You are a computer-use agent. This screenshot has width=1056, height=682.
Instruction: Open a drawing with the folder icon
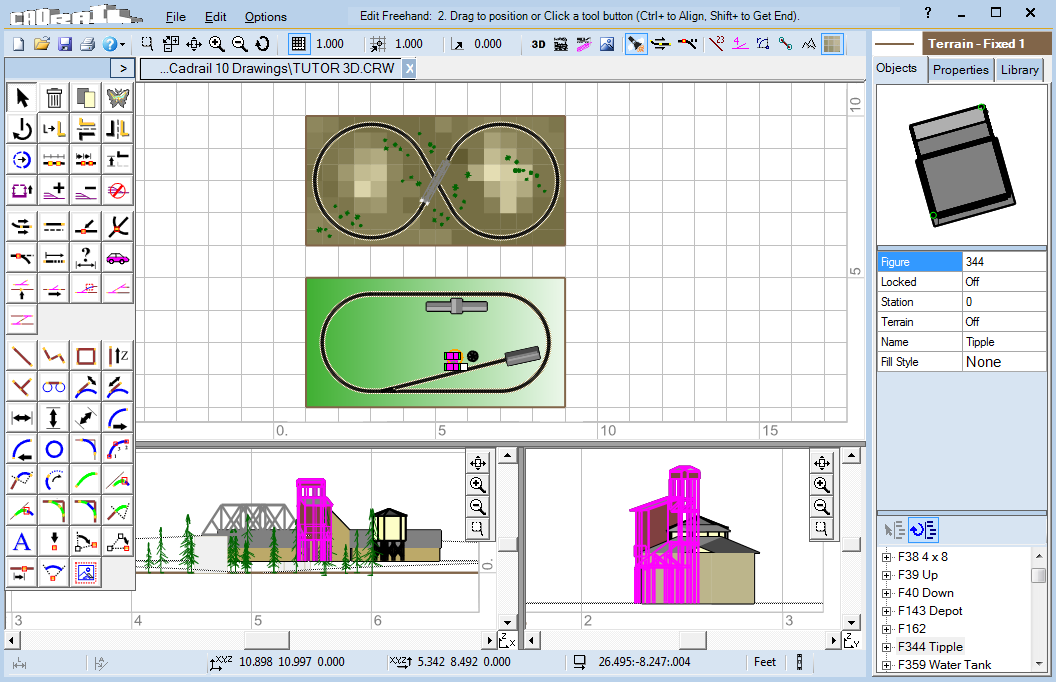click(40, 43)
